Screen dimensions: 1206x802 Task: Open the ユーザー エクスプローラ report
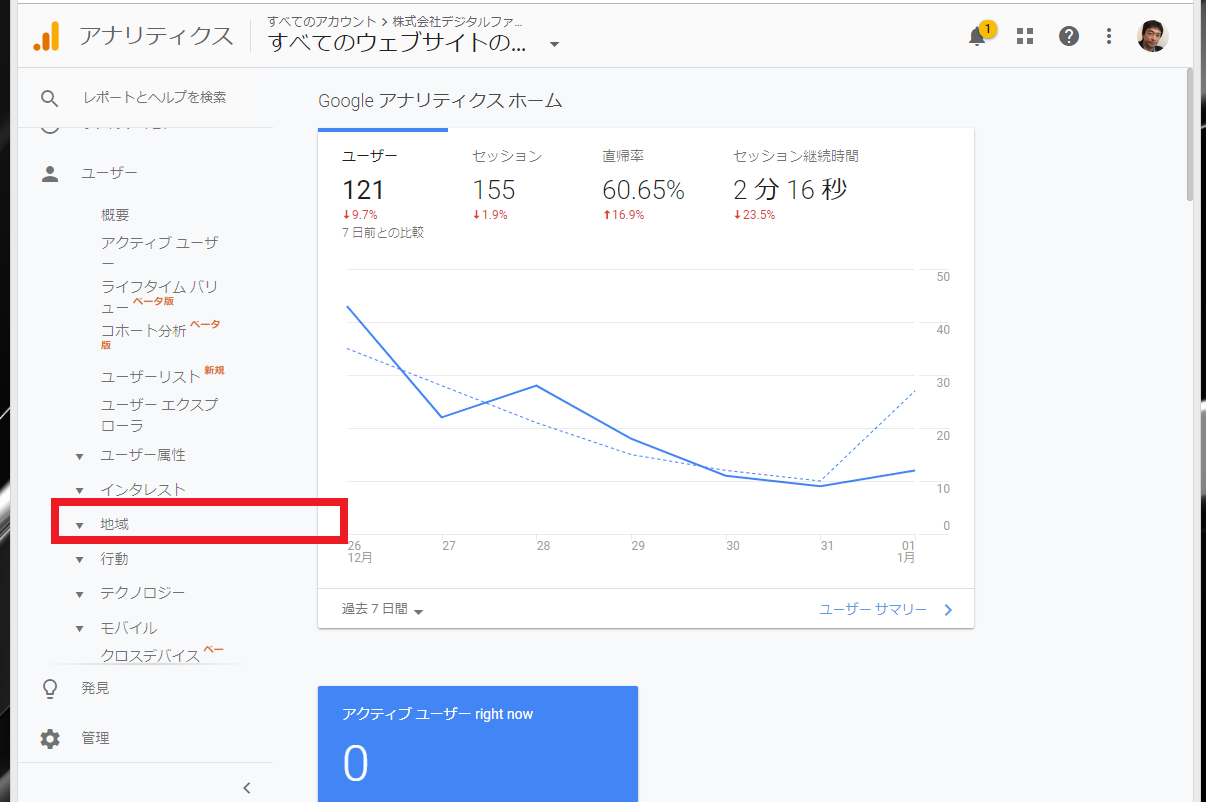click(x=159, y=415)
